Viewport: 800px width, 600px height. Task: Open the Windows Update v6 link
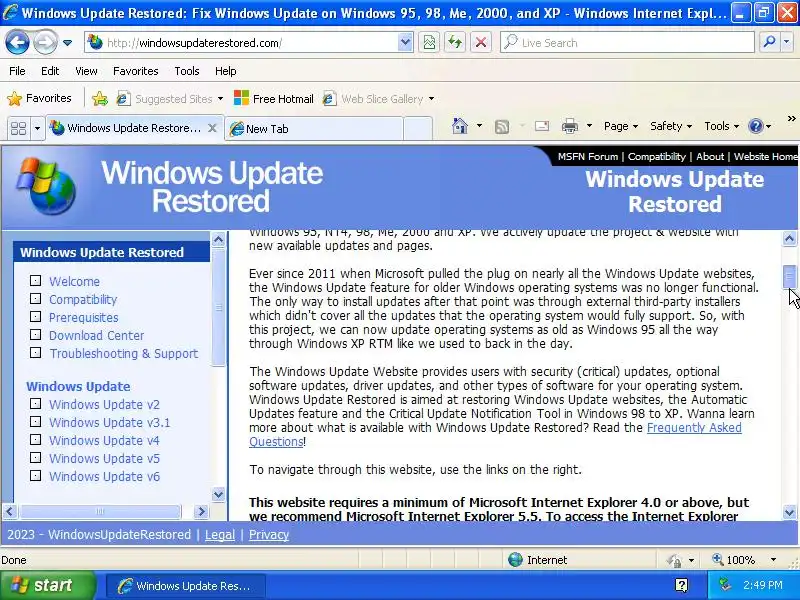pyautogui.click(x=105, y=476)
